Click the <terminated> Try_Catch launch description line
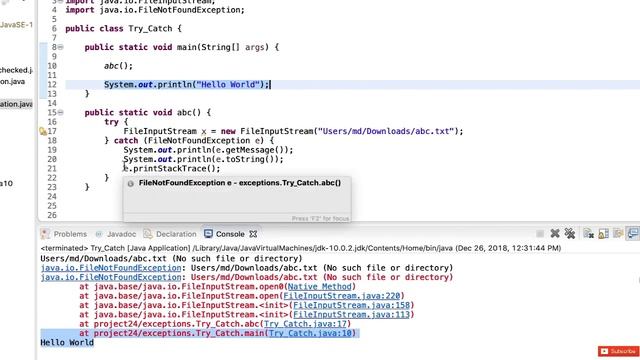The height and width of the screenshot is (360, 640). coord(301,248)
